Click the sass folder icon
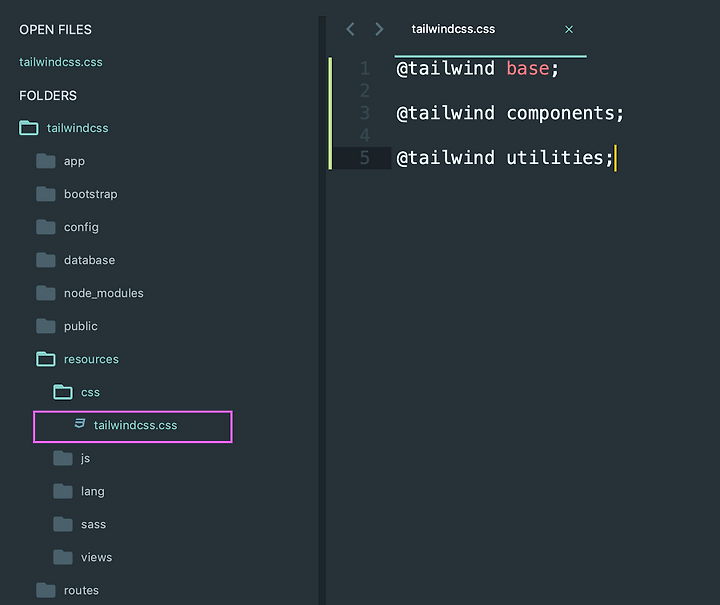 63,524
